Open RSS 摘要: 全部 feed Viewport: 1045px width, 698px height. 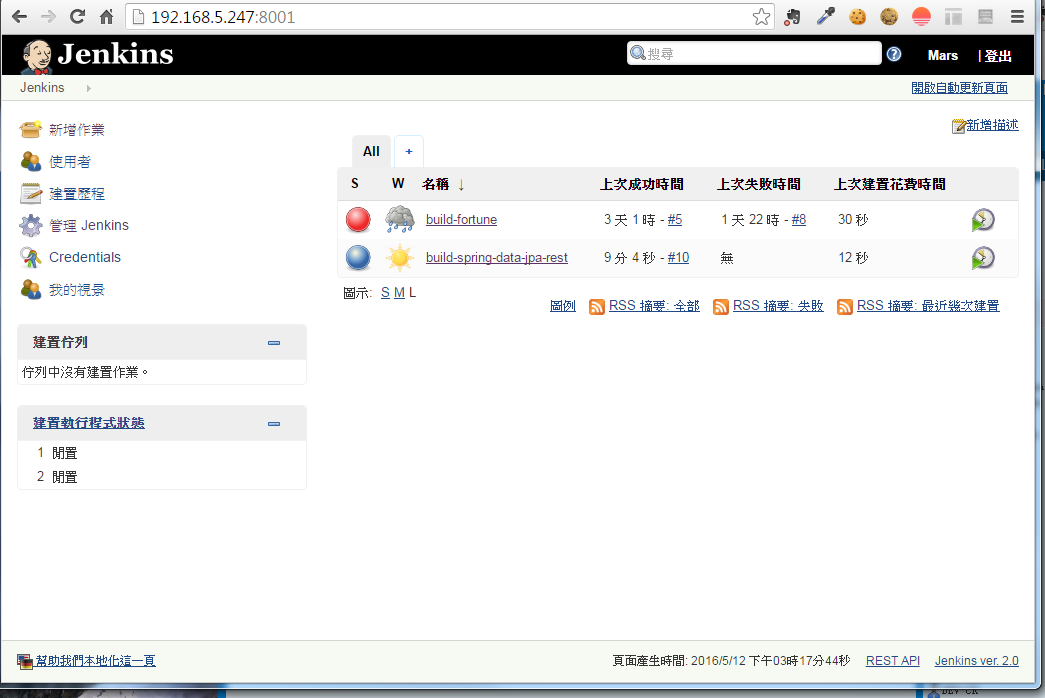pyautogui.click(x=654, y=306)
